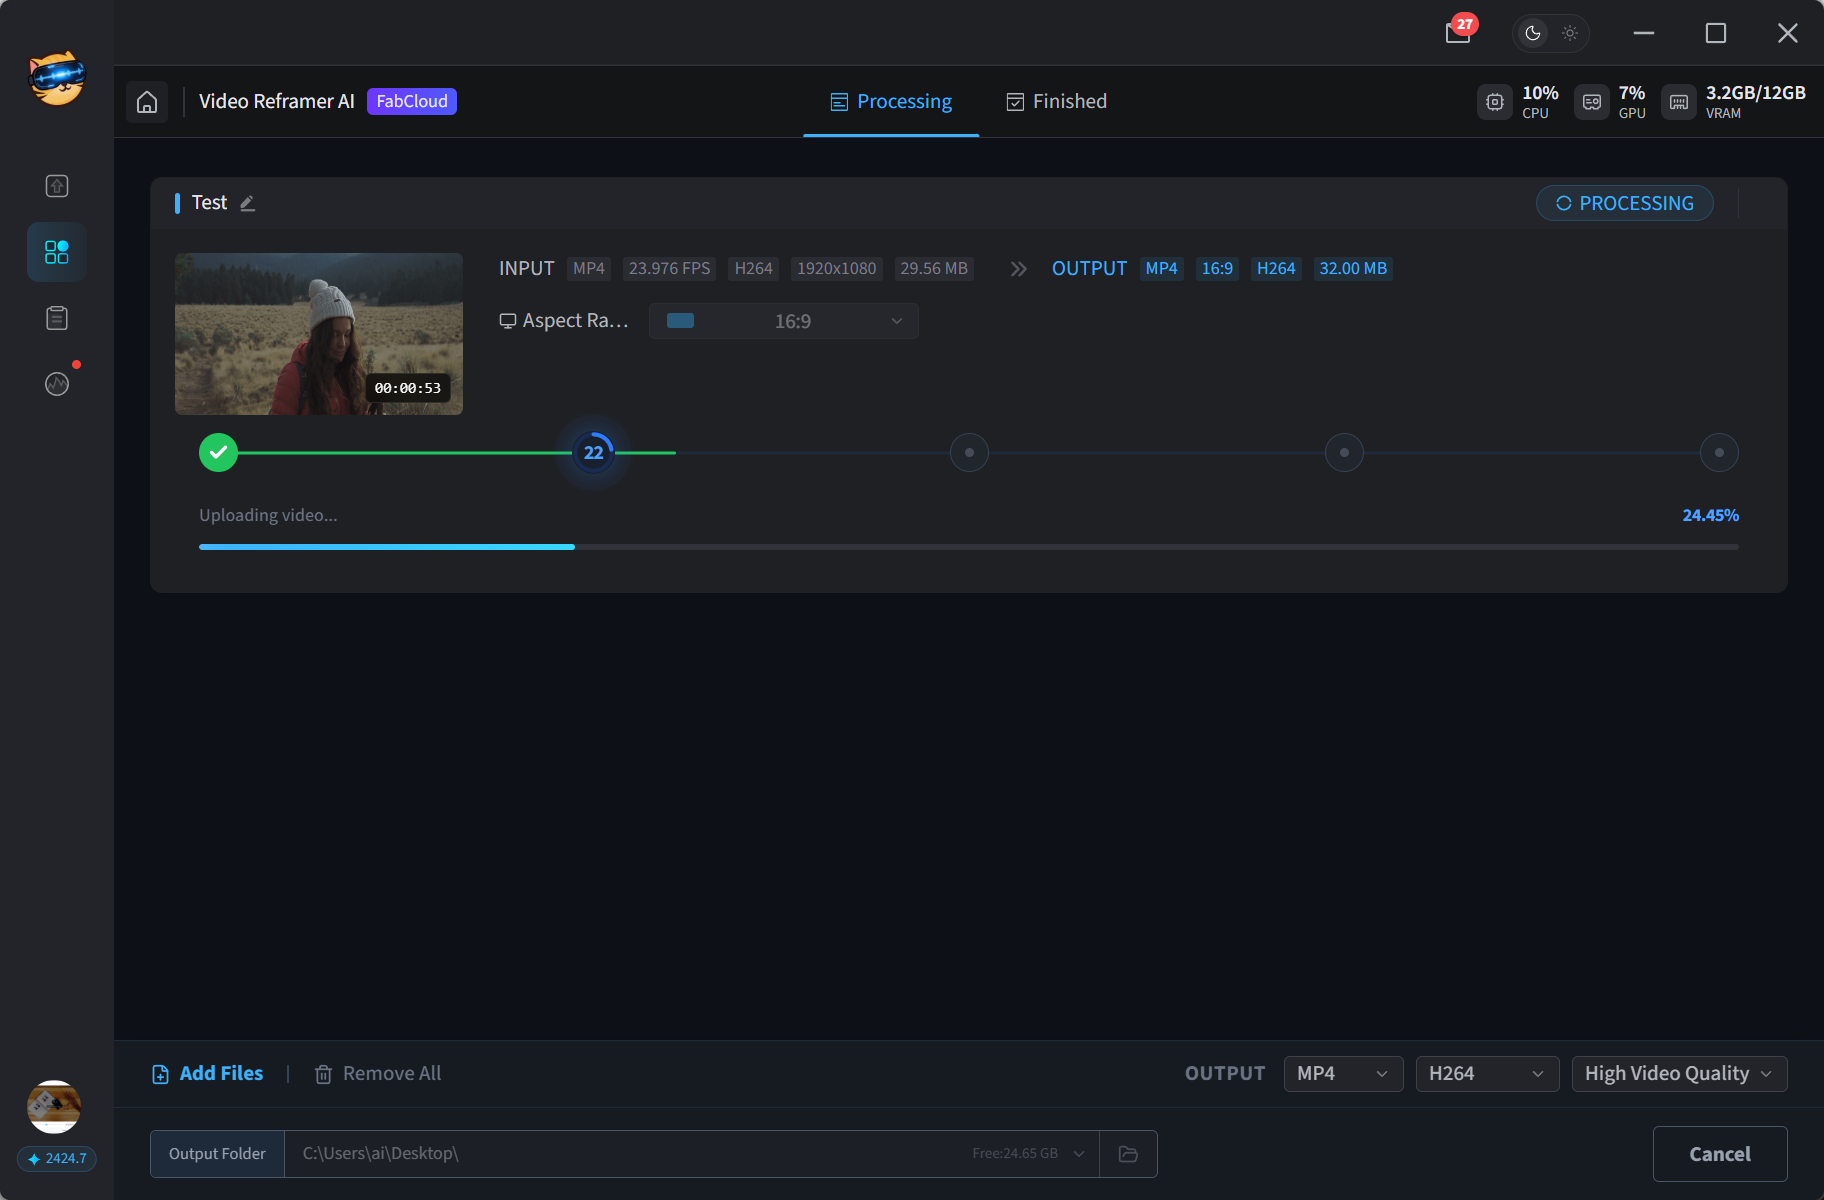
Task: Click the completed green checkmark step
Action: (x=218, y=453)
